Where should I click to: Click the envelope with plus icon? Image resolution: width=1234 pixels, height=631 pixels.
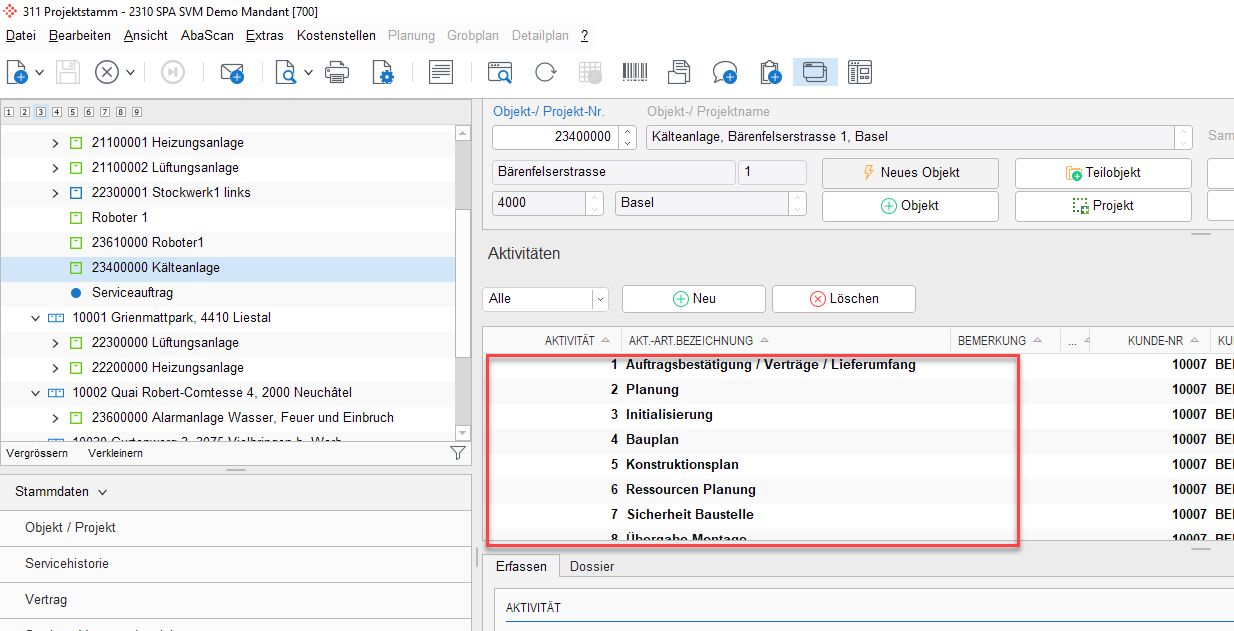[232, 72]
